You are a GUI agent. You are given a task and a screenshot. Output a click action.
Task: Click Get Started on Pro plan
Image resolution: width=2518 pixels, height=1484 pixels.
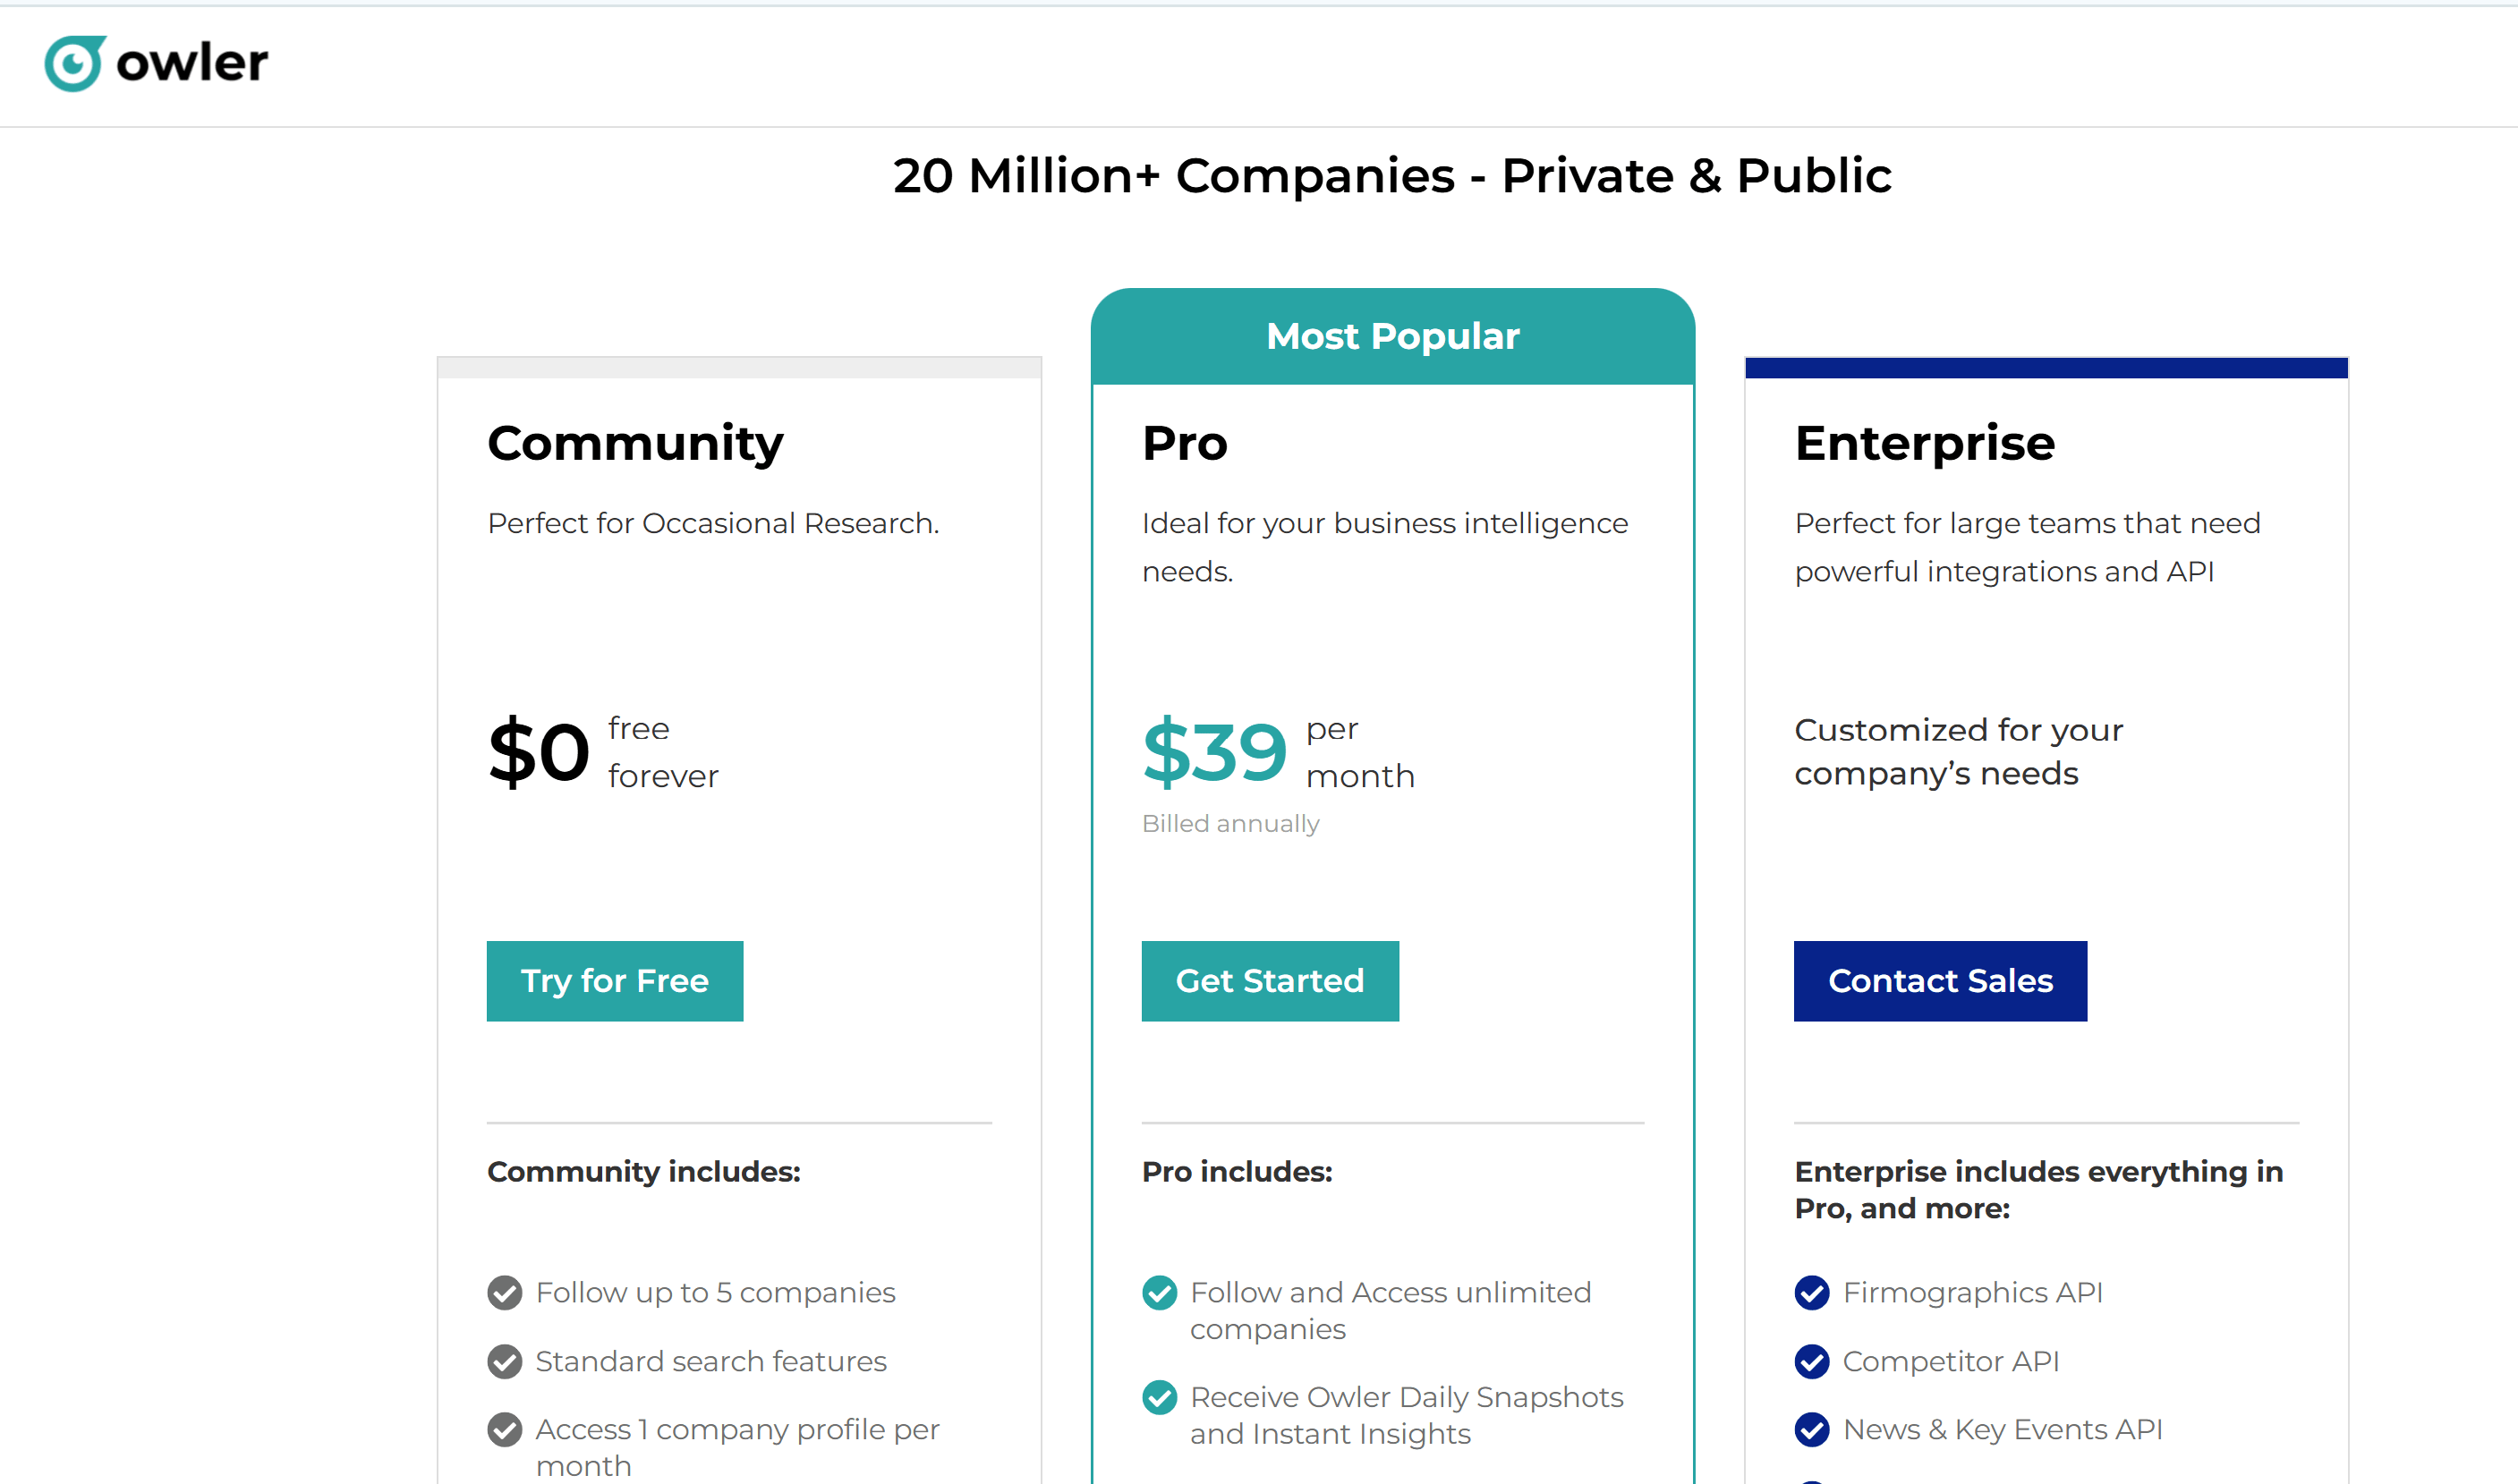click(1269, 981)
